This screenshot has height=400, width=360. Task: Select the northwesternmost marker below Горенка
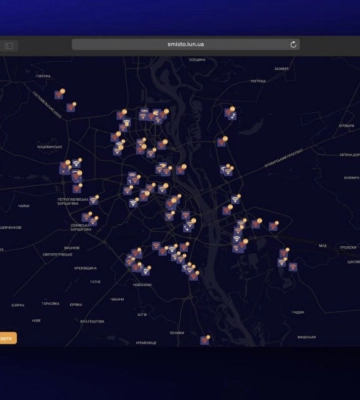click(x=59, y=95)
